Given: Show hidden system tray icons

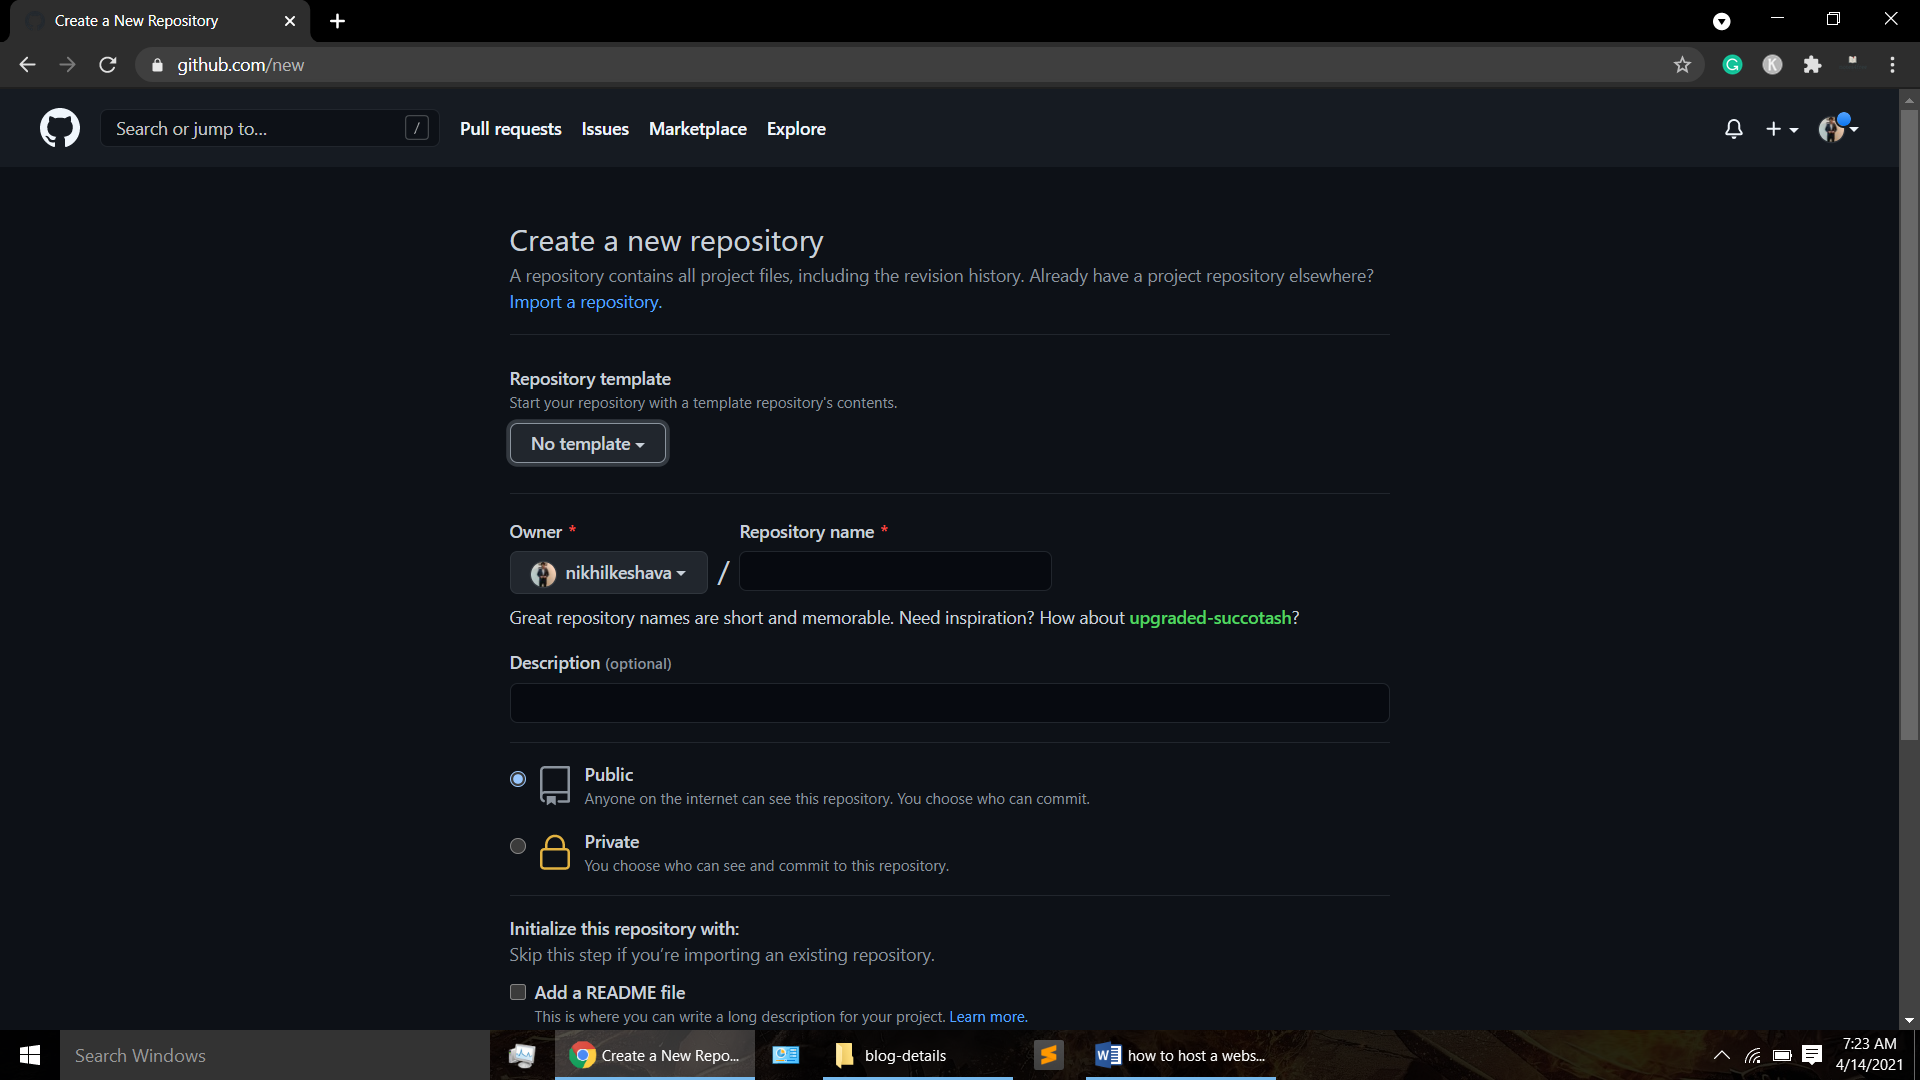Looking at the screenshot, I should tap(1722, 1055).
